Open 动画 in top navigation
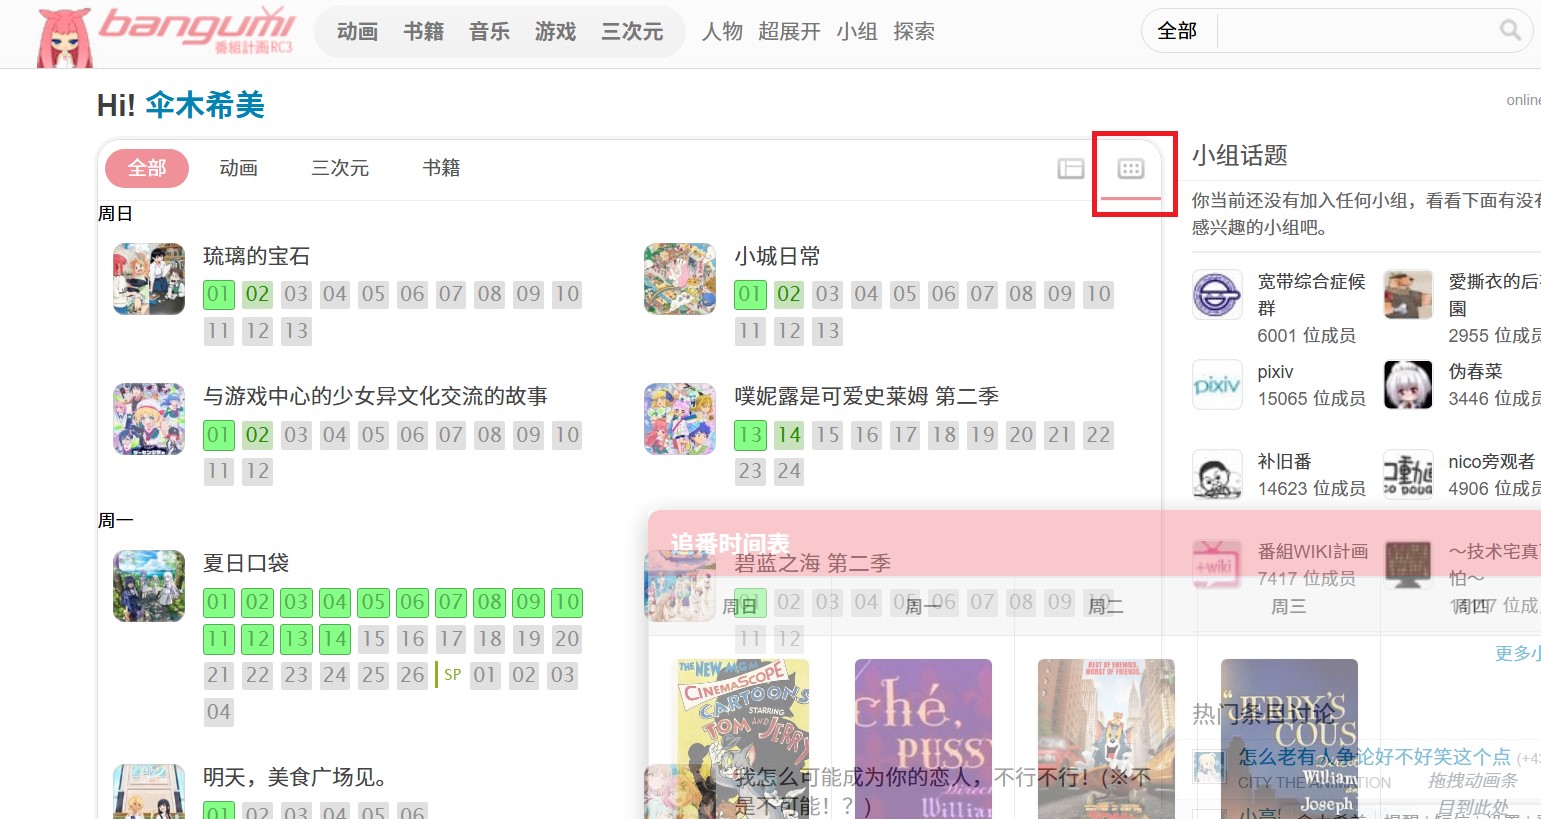The image size is (1541, 819). click(358, 32)
